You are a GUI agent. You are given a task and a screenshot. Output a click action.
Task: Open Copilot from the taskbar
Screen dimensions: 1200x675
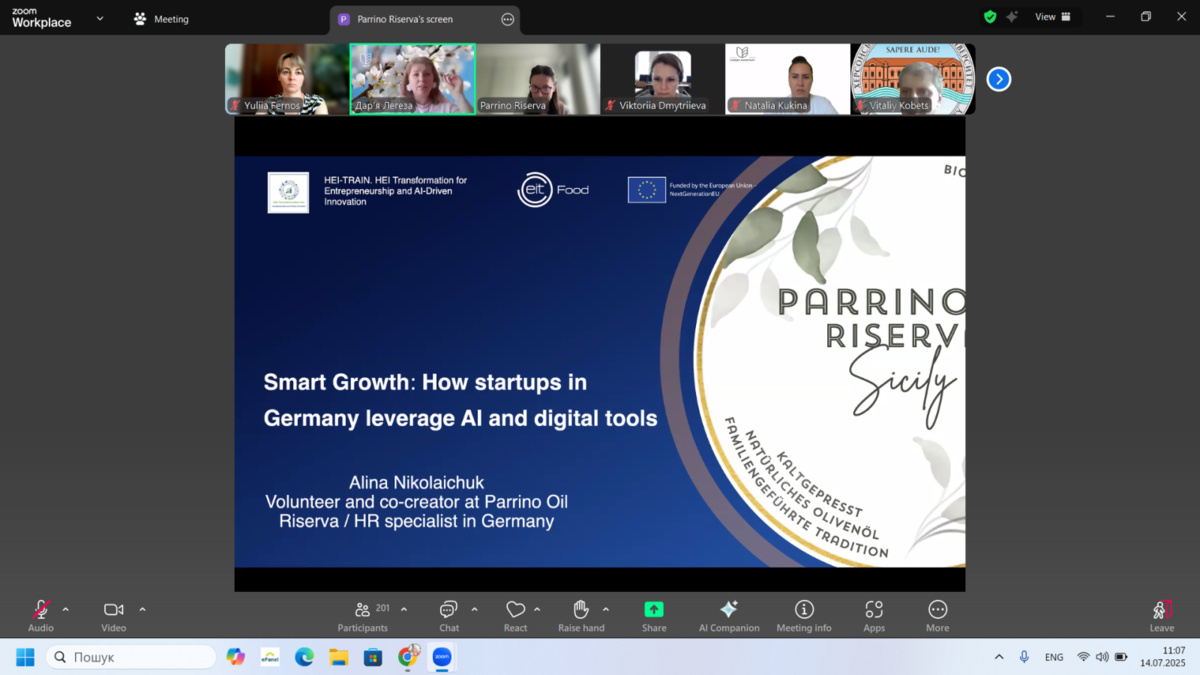click(x=236, y=657)
